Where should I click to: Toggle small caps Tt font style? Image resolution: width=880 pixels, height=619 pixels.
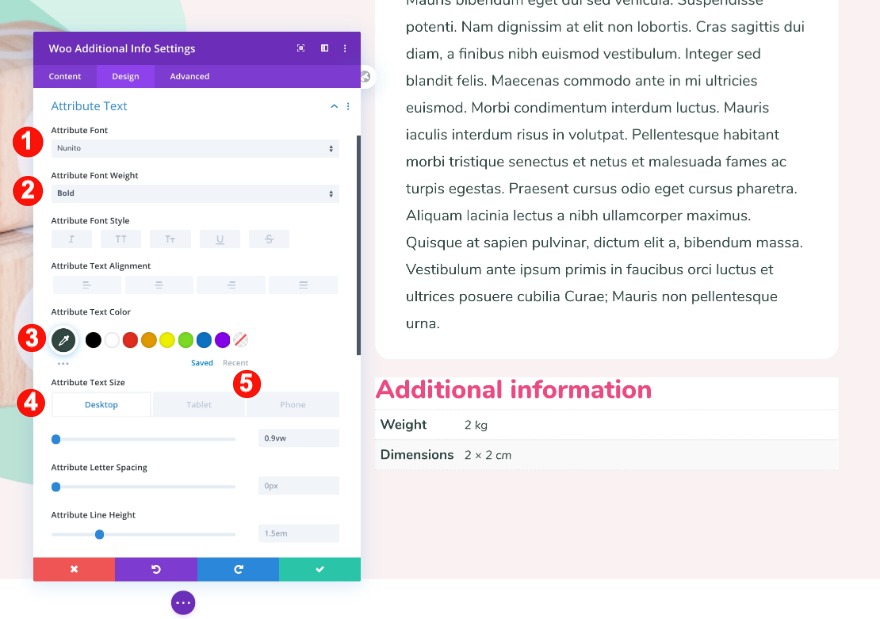tap(170, 239)
